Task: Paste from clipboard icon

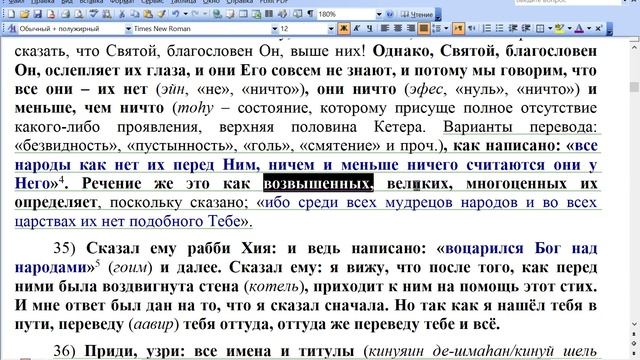Action: click(x=148, y=14)
